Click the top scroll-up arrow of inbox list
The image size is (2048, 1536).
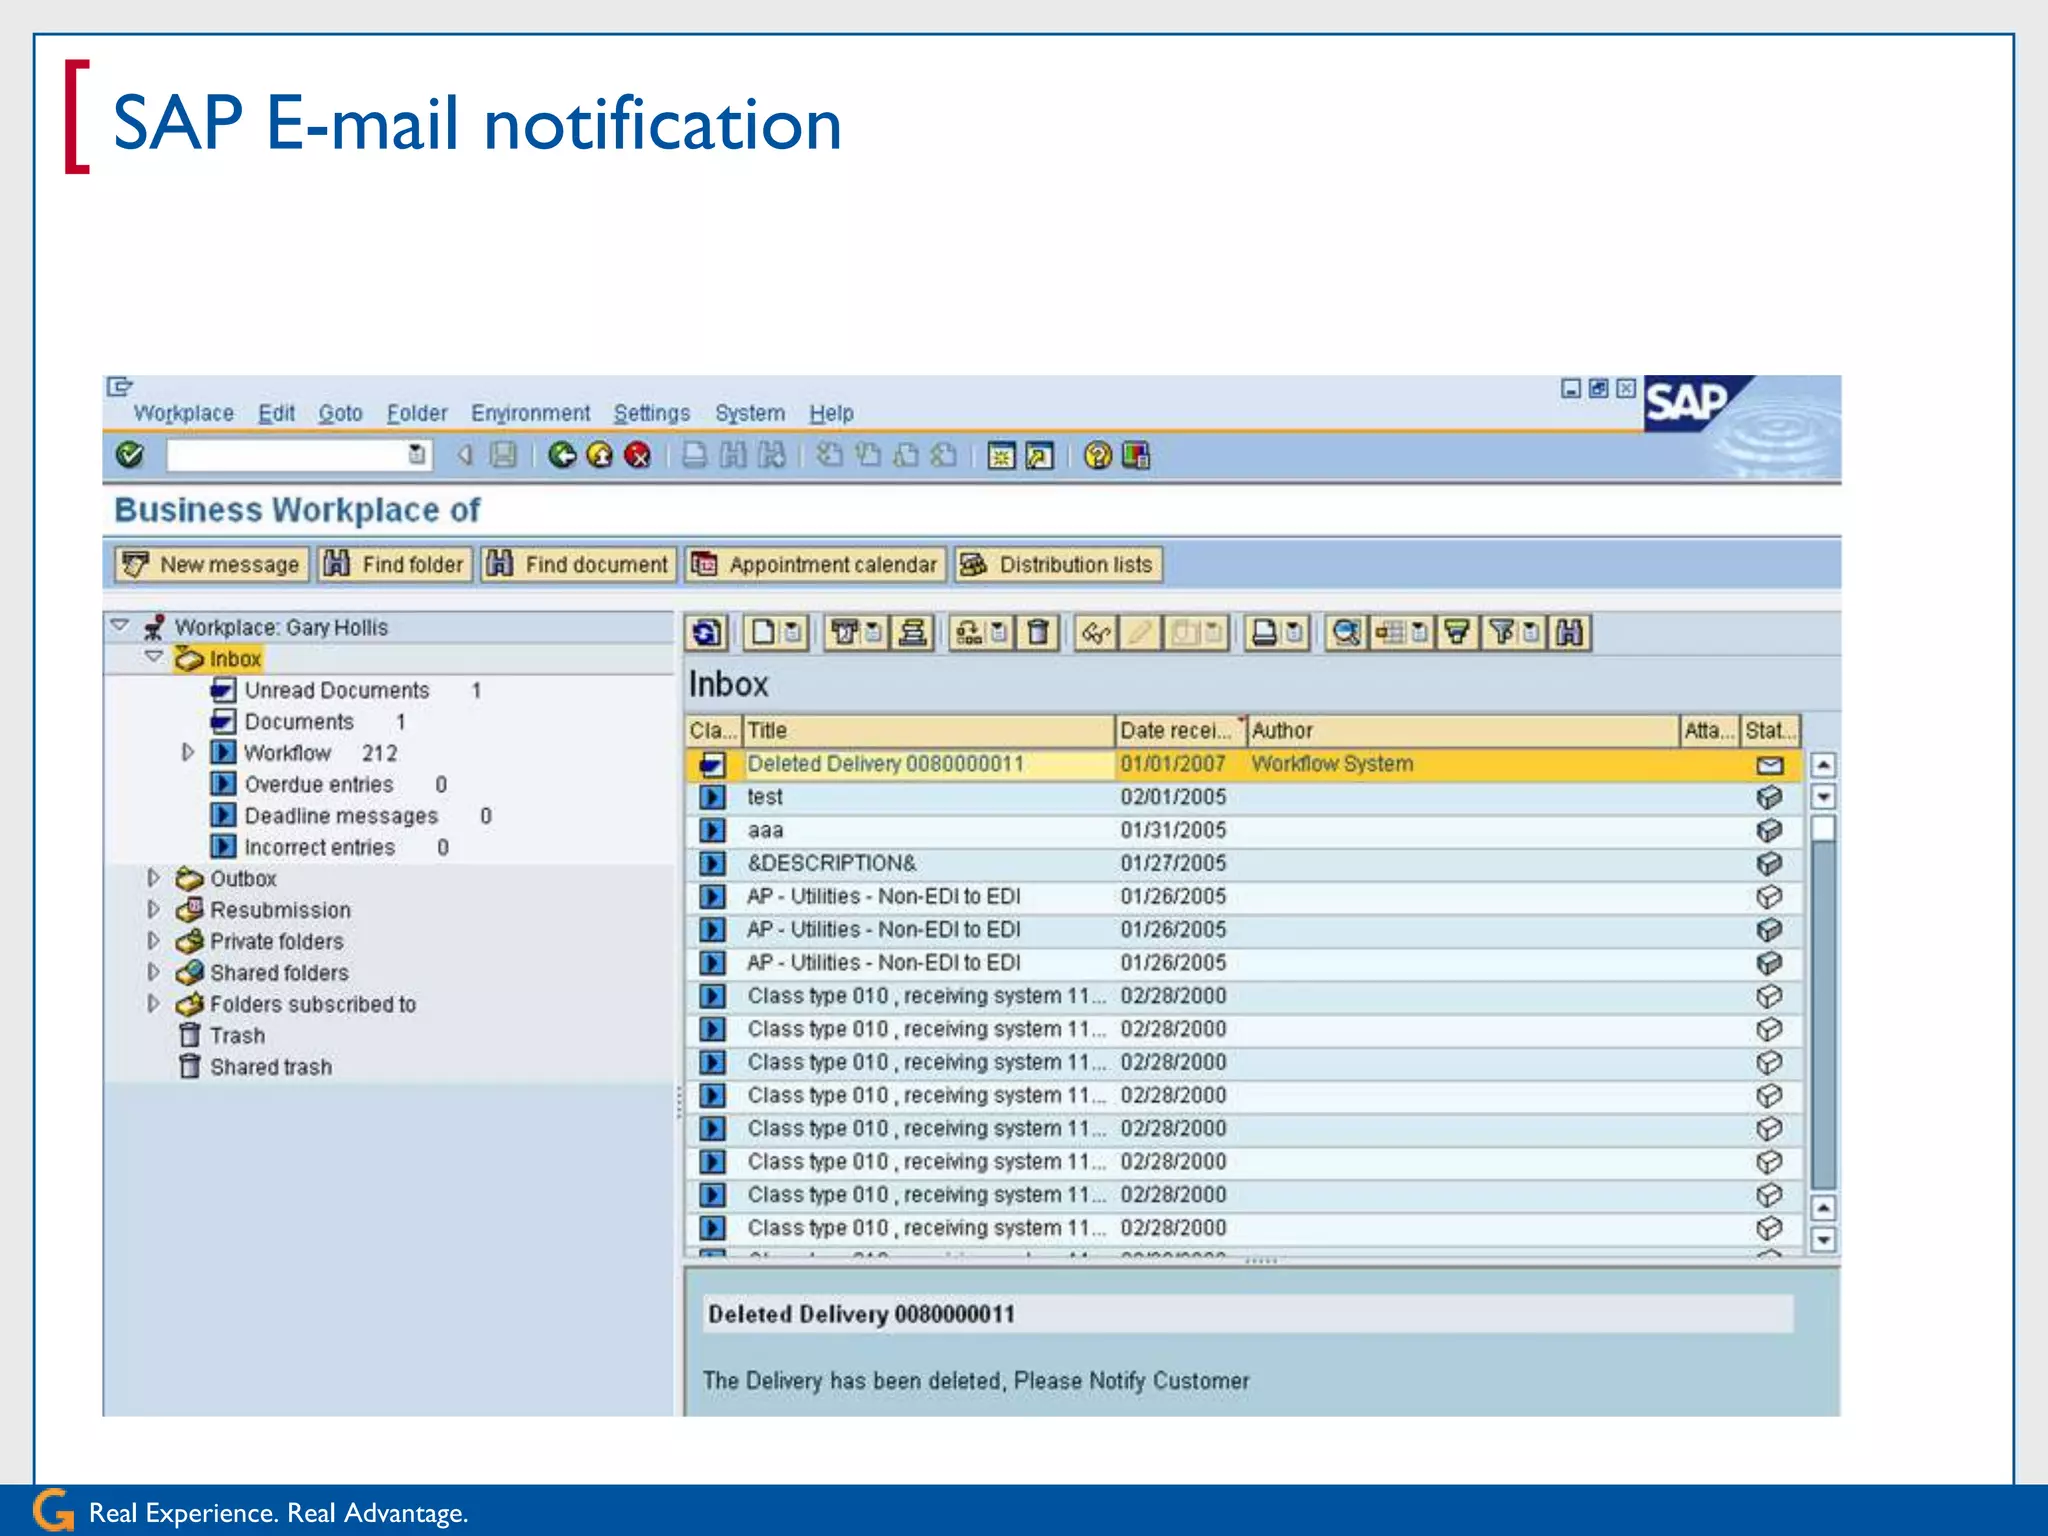[1824, 765]
